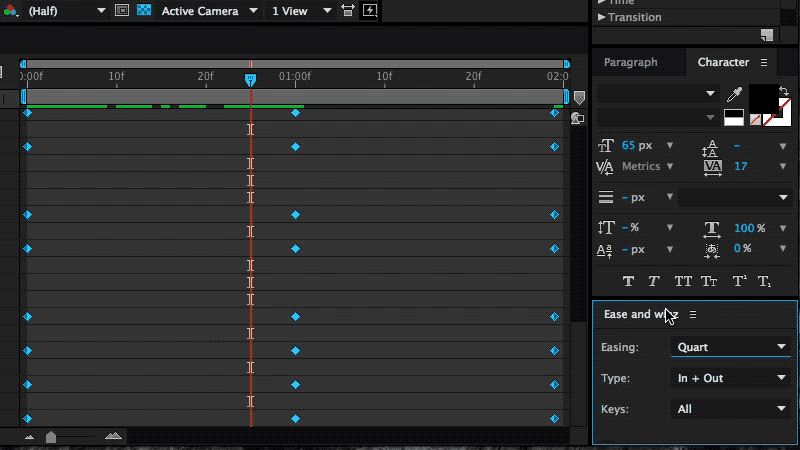Click the vertical scale icon

pos(606,228)
